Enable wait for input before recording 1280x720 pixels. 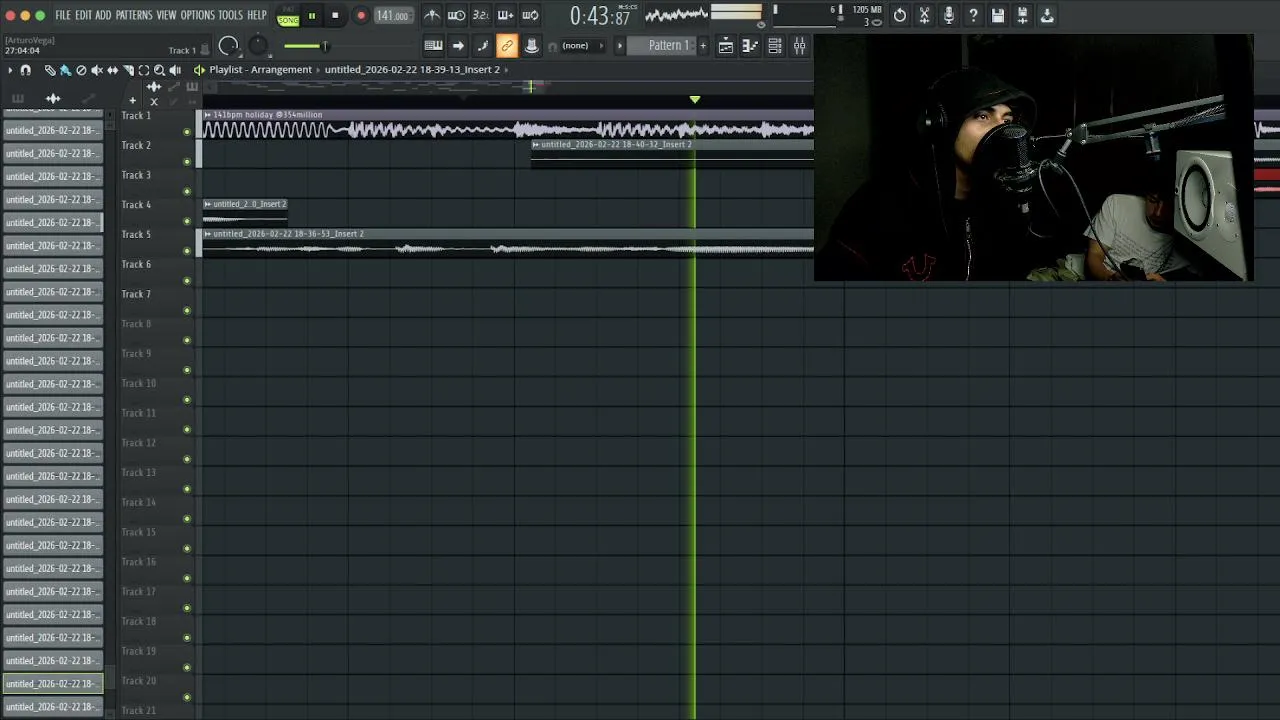click(x=456, y=15)
